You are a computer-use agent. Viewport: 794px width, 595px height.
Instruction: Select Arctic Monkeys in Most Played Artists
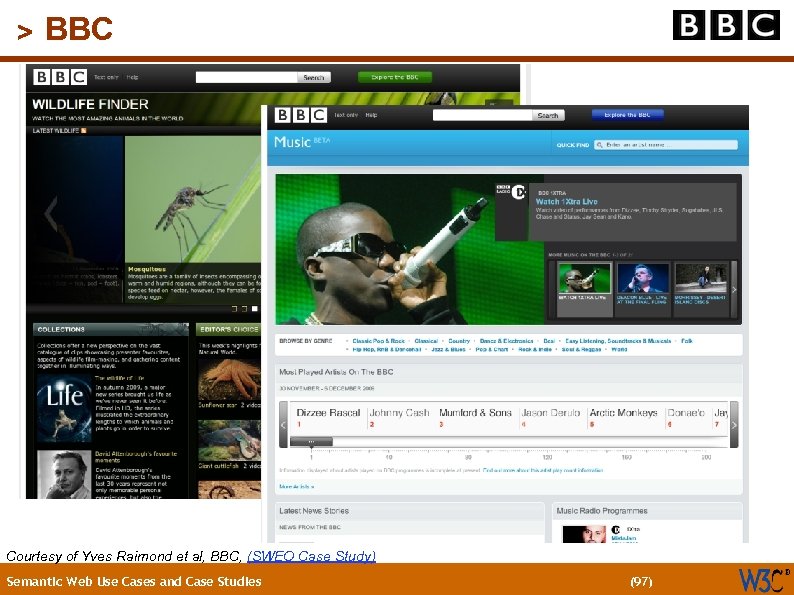(623, 413)
